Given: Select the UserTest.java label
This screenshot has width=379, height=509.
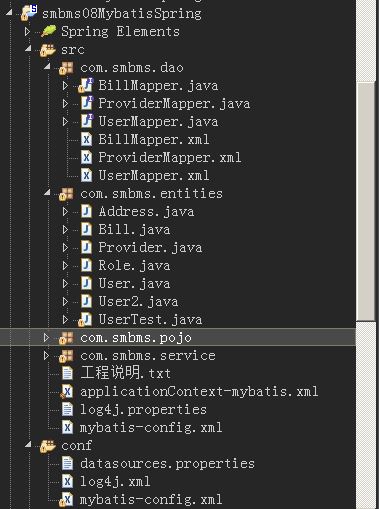Looking at the screenshot, I should (150, 320).
